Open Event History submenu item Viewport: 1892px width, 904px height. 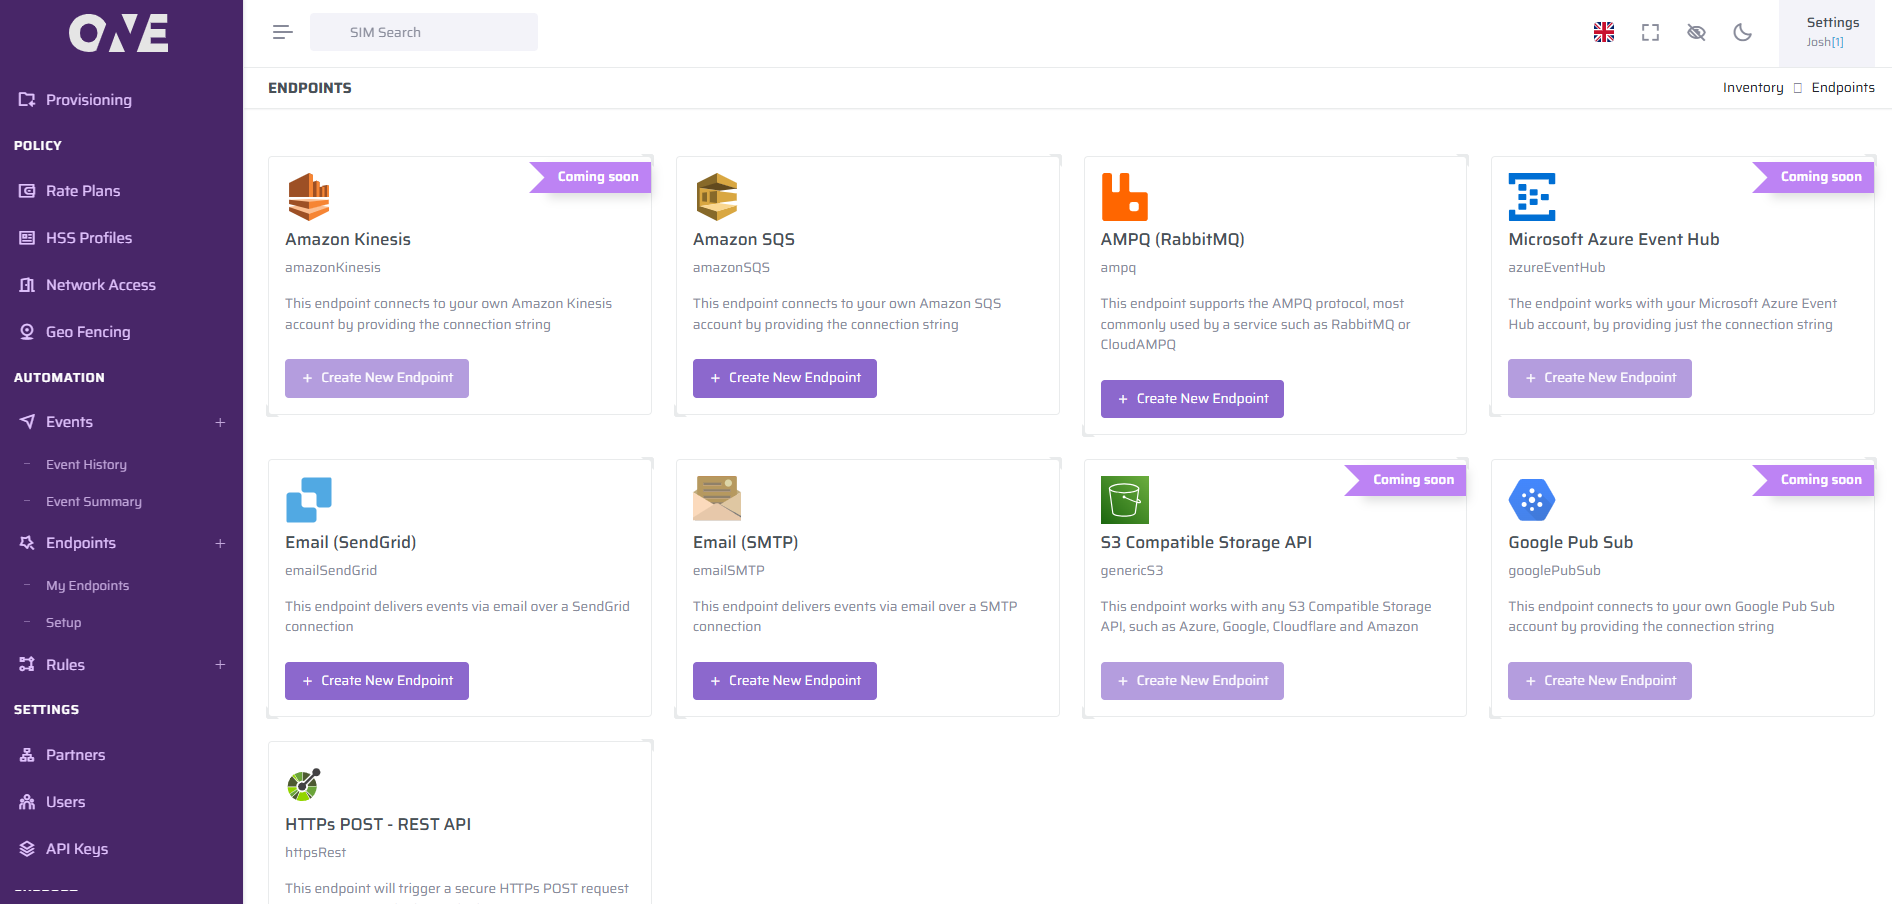(86, 465)
